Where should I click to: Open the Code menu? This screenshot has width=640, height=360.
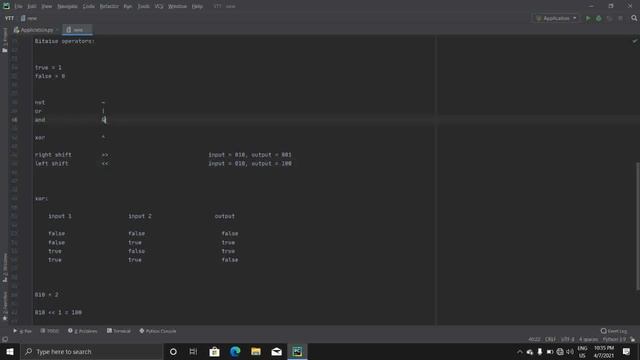click(x=89, y=7)
